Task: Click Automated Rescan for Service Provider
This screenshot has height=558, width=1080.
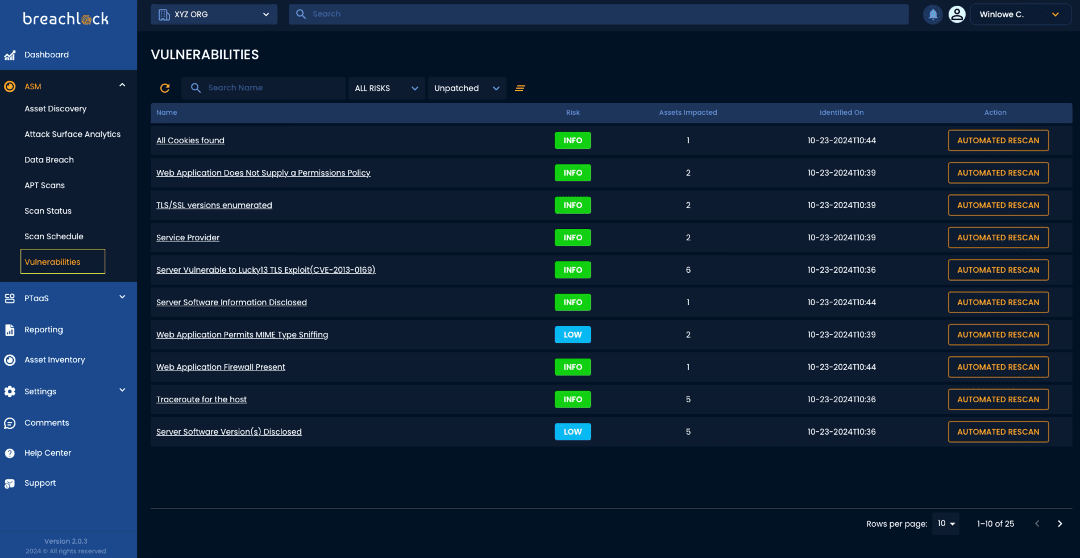Action: 998,238
